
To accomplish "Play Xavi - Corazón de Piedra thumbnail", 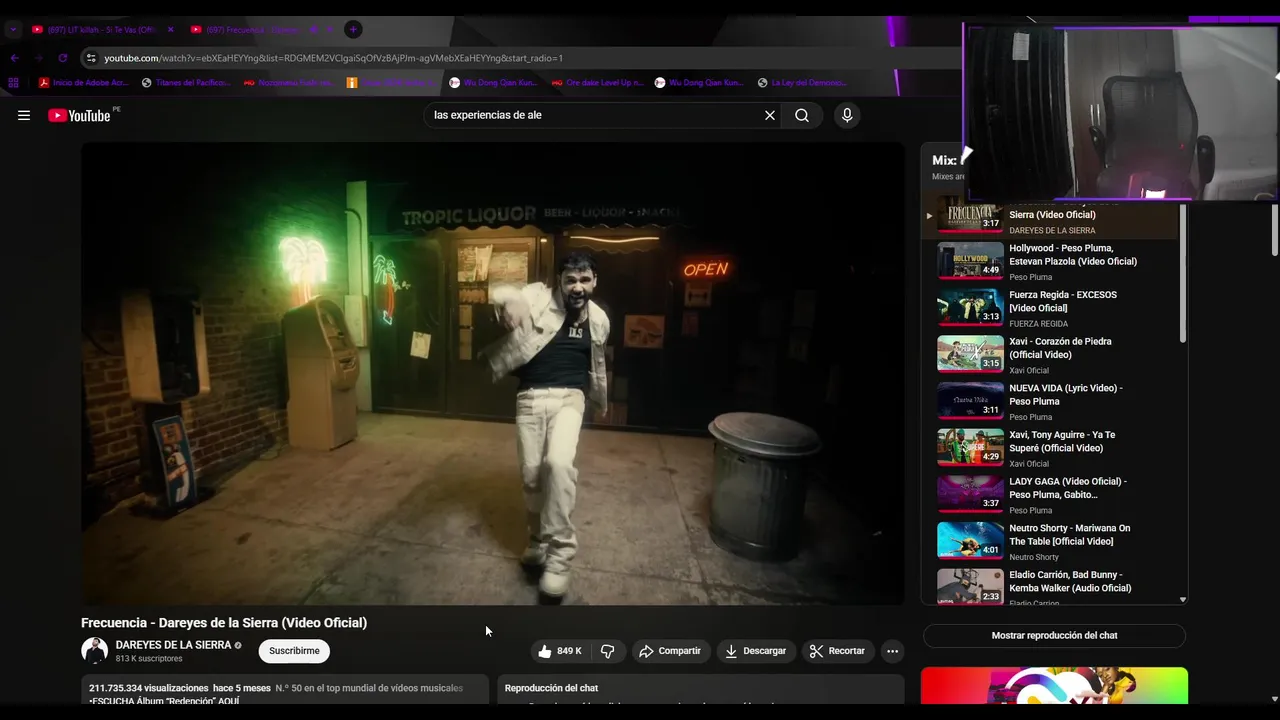I will (970, 354).
